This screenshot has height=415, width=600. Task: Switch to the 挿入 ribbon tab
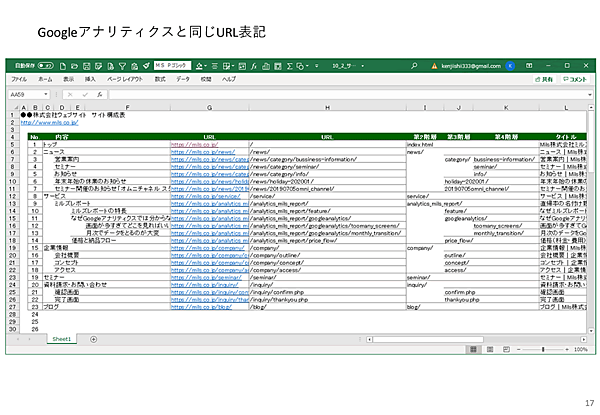90,78
